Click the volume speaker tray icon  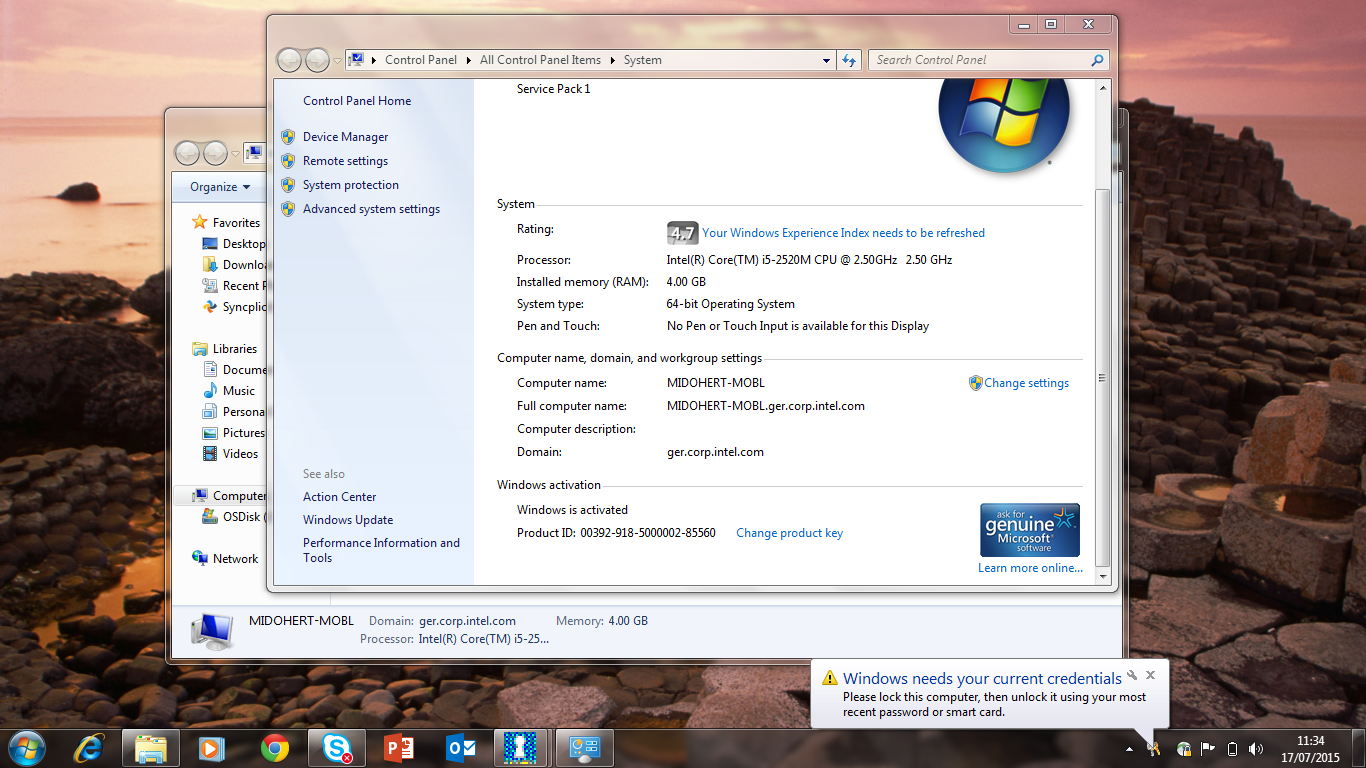click(1256, 748)
